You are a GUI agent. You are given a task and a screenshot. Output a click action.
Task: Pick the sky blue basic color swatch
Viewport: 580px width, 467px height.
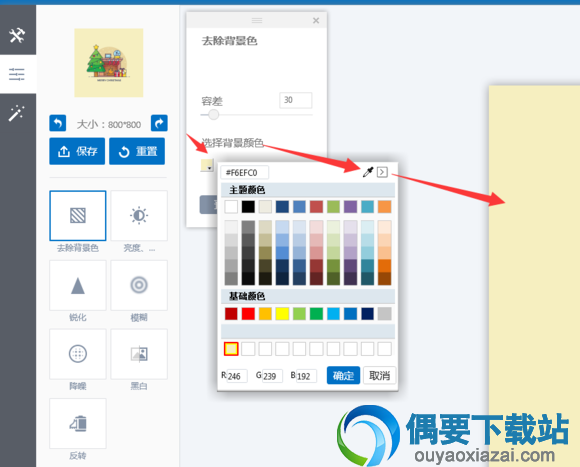[x=333, y=314]
